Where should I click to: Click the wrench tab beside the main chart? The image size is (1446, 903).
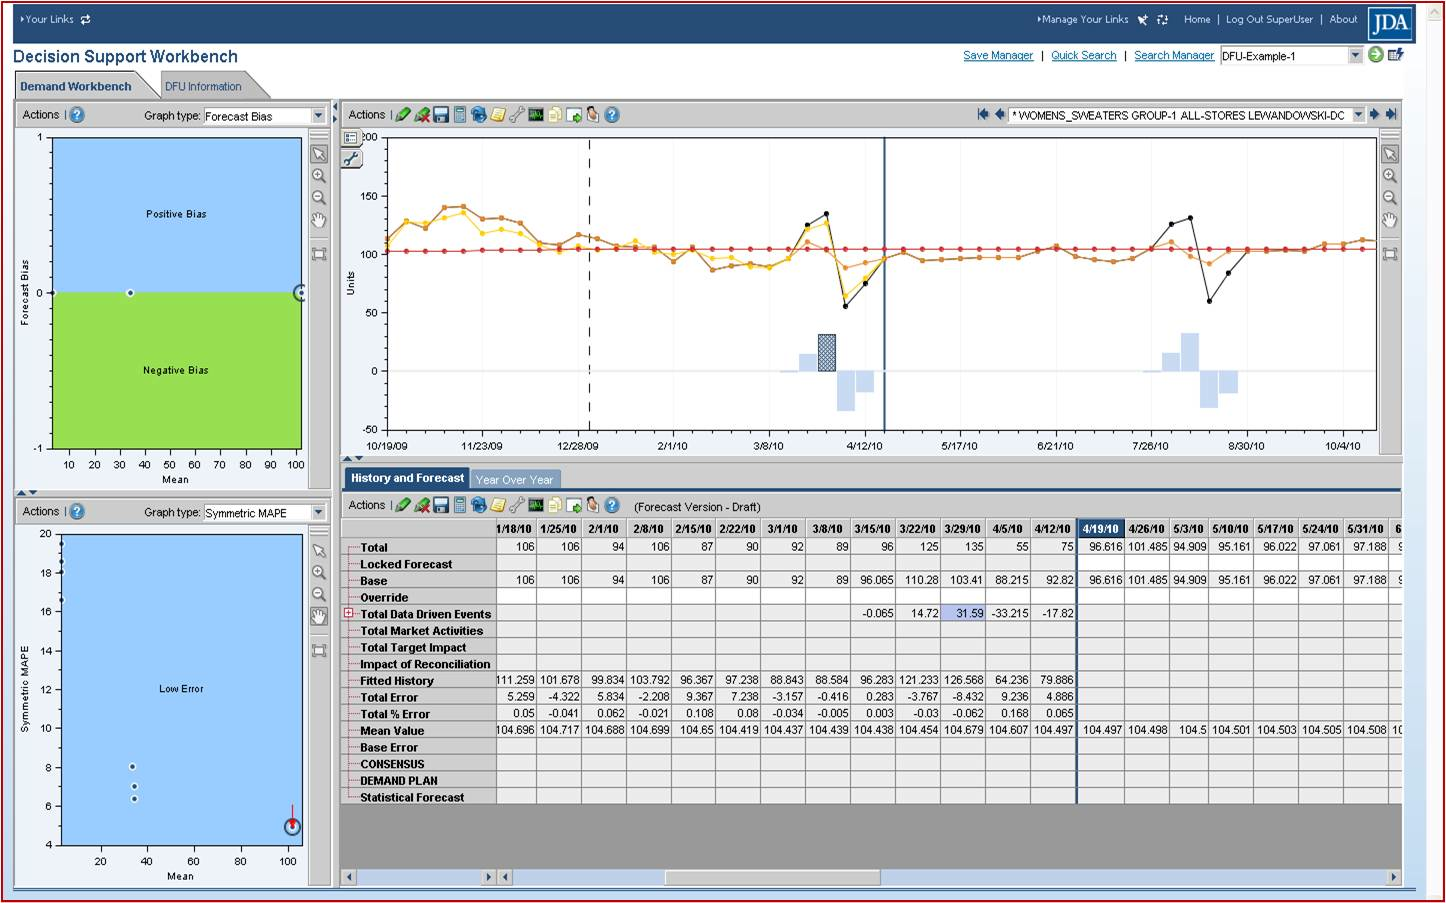352,159
